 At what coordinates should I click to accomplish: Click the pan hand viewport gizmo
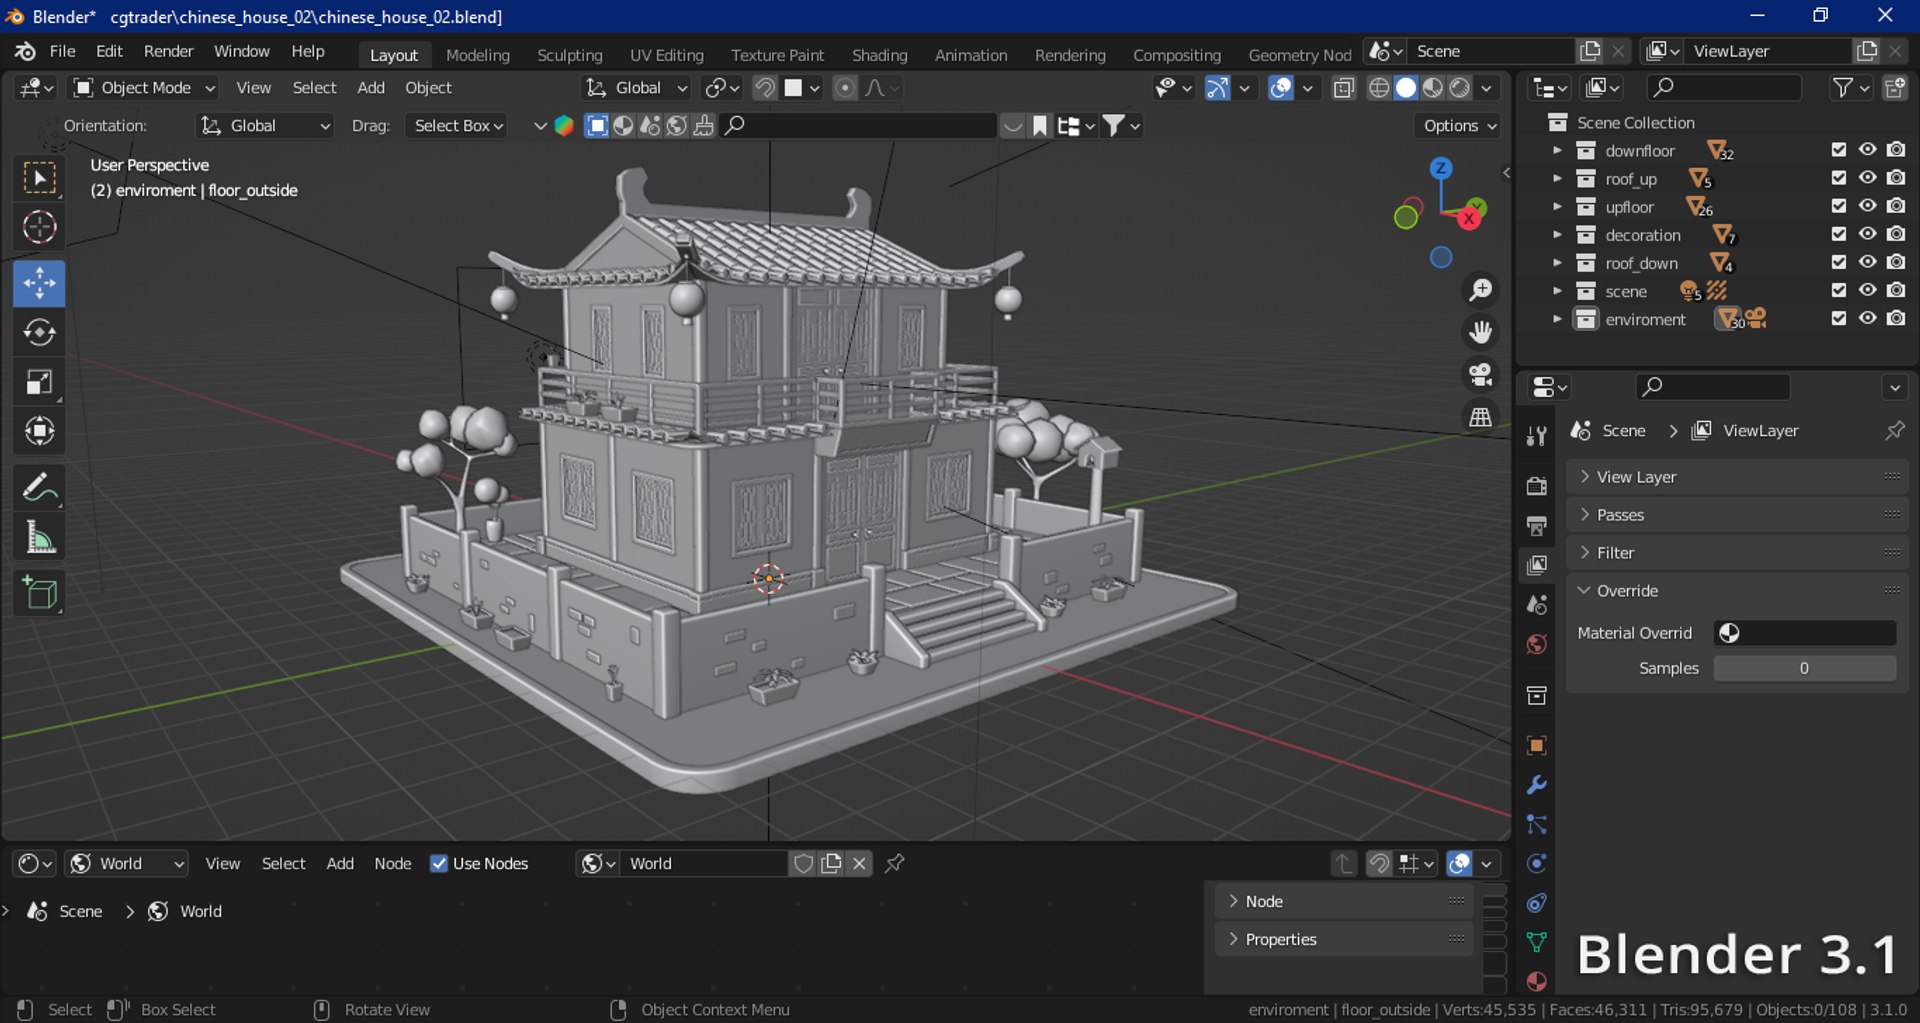click(x=1480, y=332)
